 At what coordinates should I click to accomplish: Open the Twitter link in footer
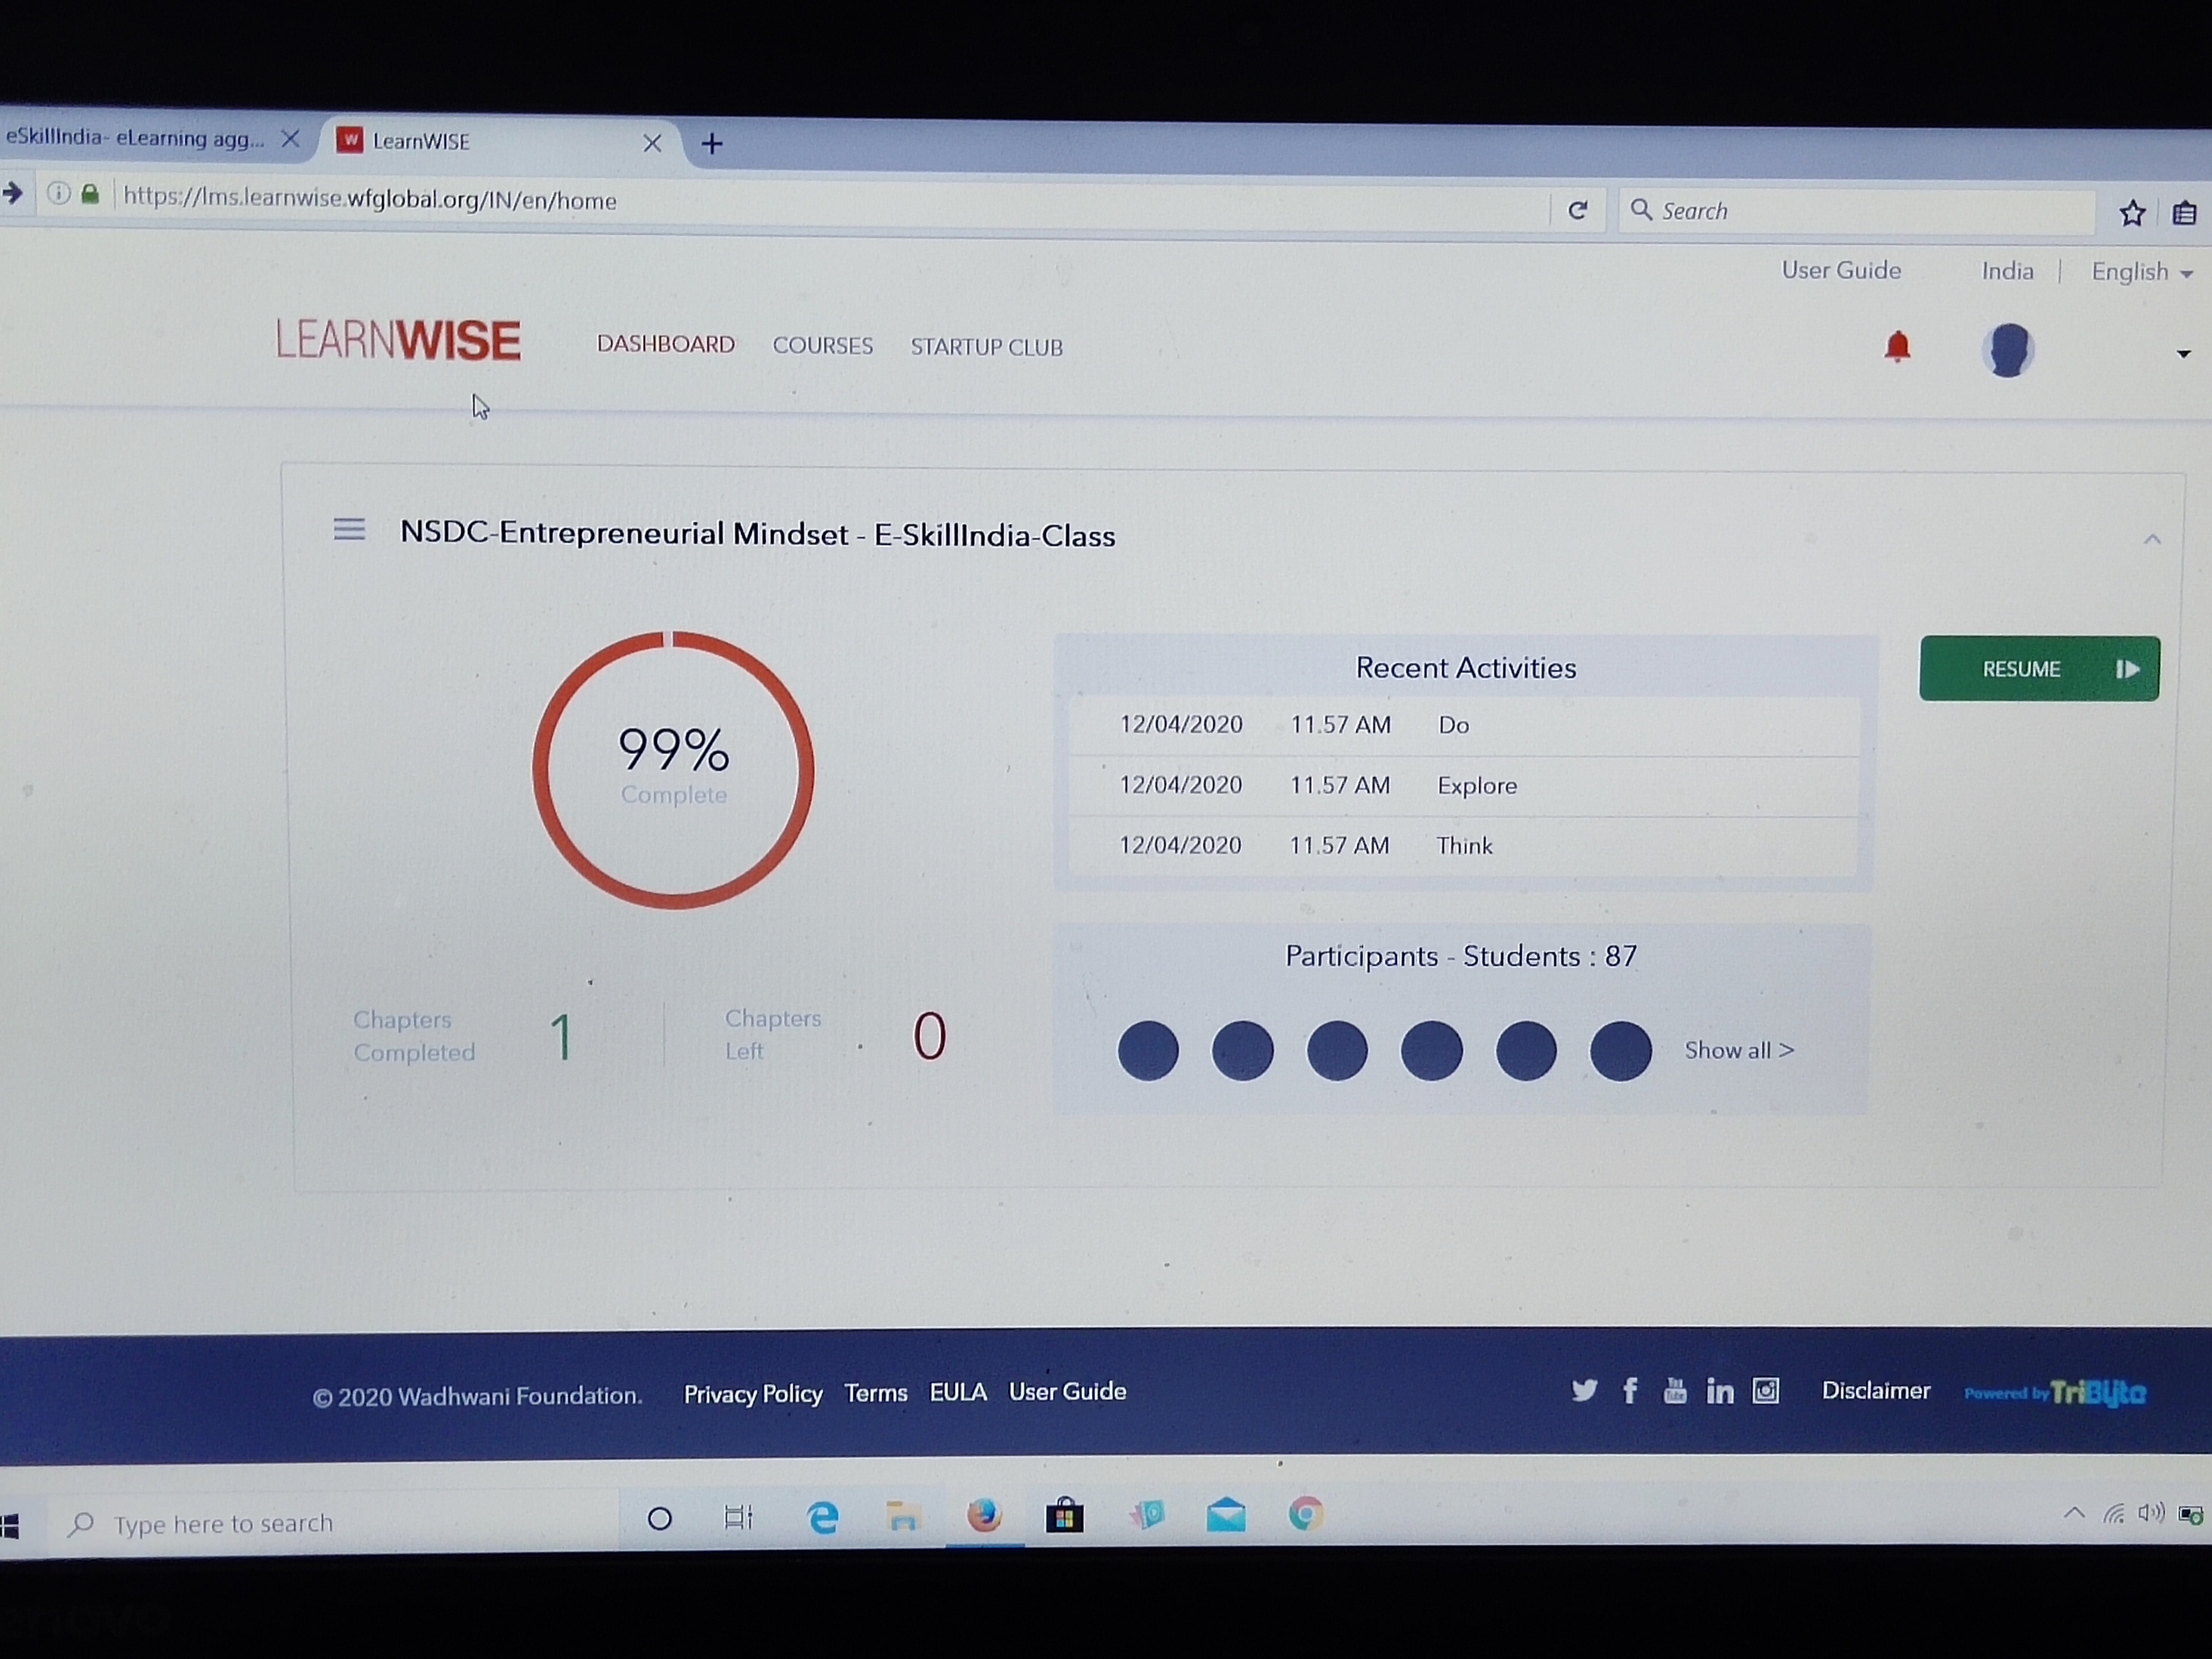coord(1584,1390)
